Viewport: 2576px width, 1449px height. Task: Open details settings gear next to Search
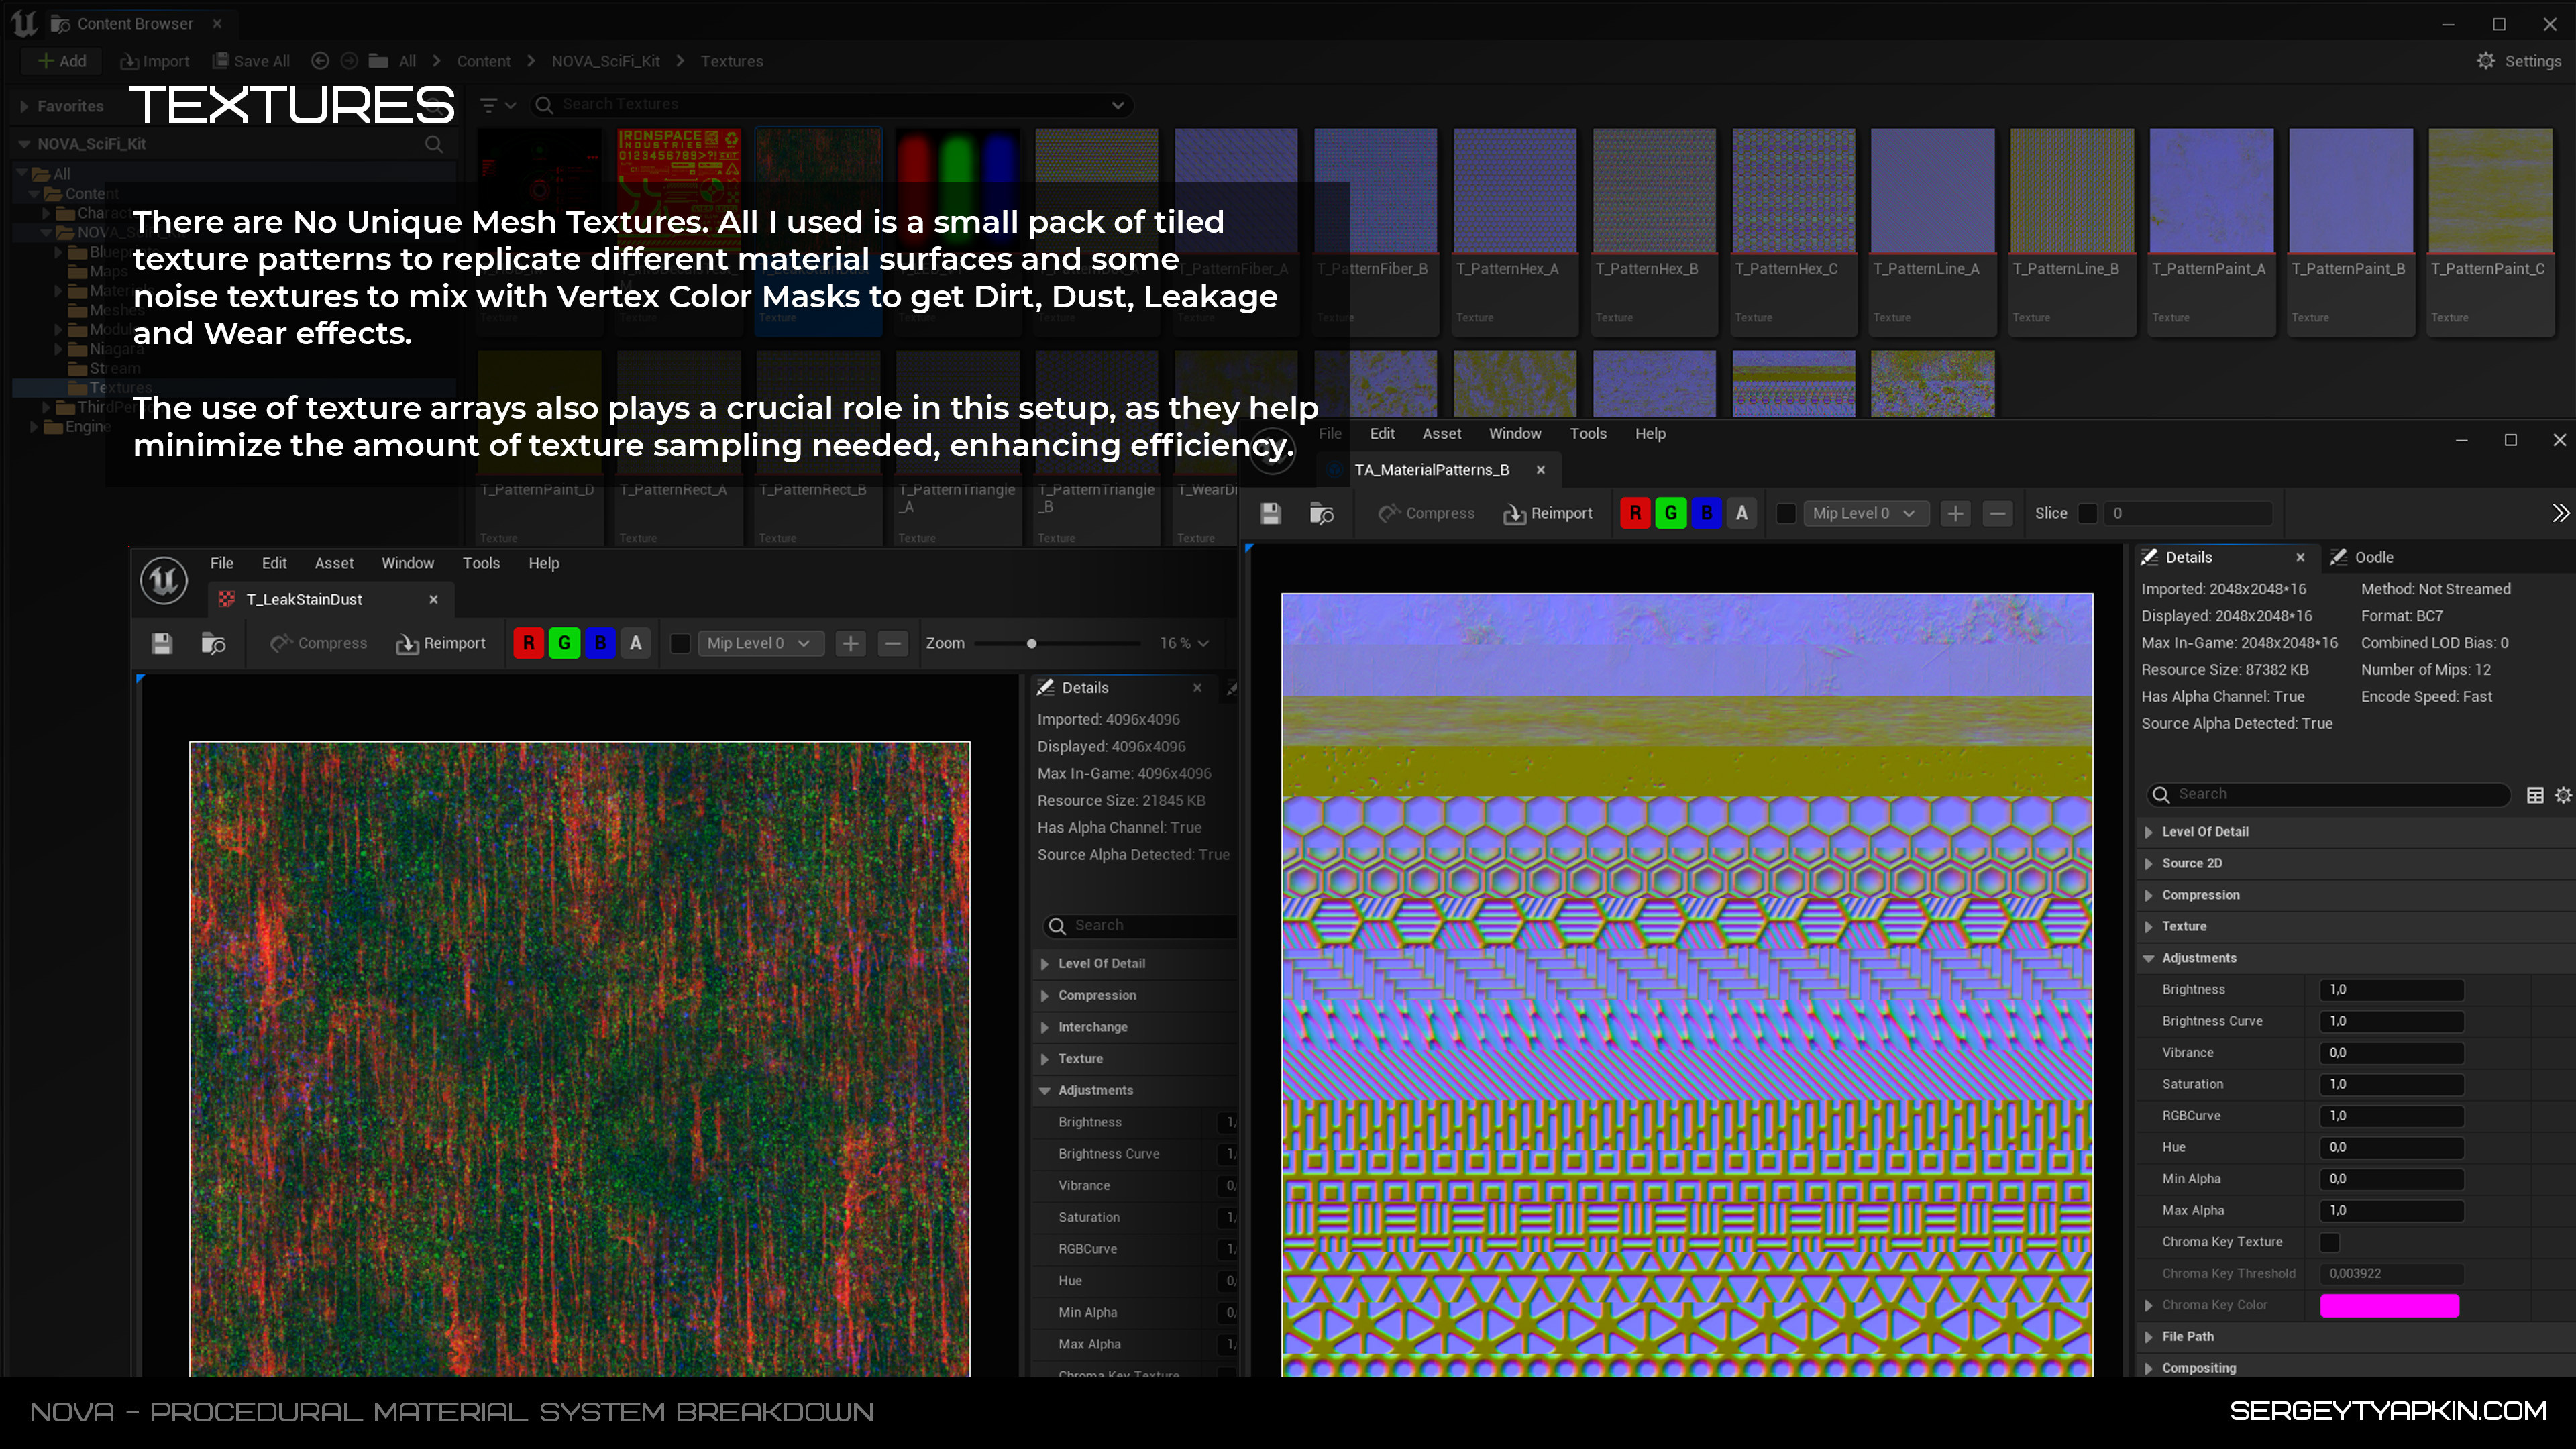pyautogui.click(x=2563, y=795)
